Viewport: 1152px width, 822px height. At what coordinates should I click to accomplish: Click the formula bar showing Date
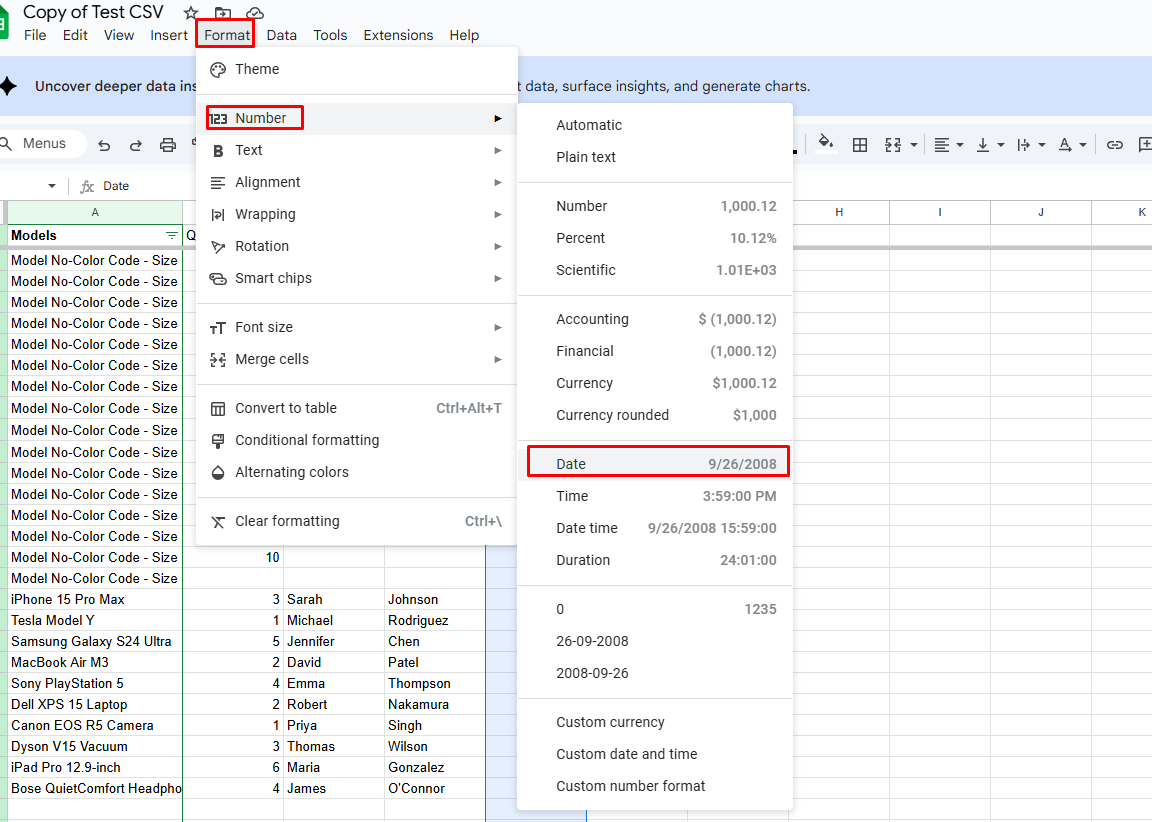[116, 186]
